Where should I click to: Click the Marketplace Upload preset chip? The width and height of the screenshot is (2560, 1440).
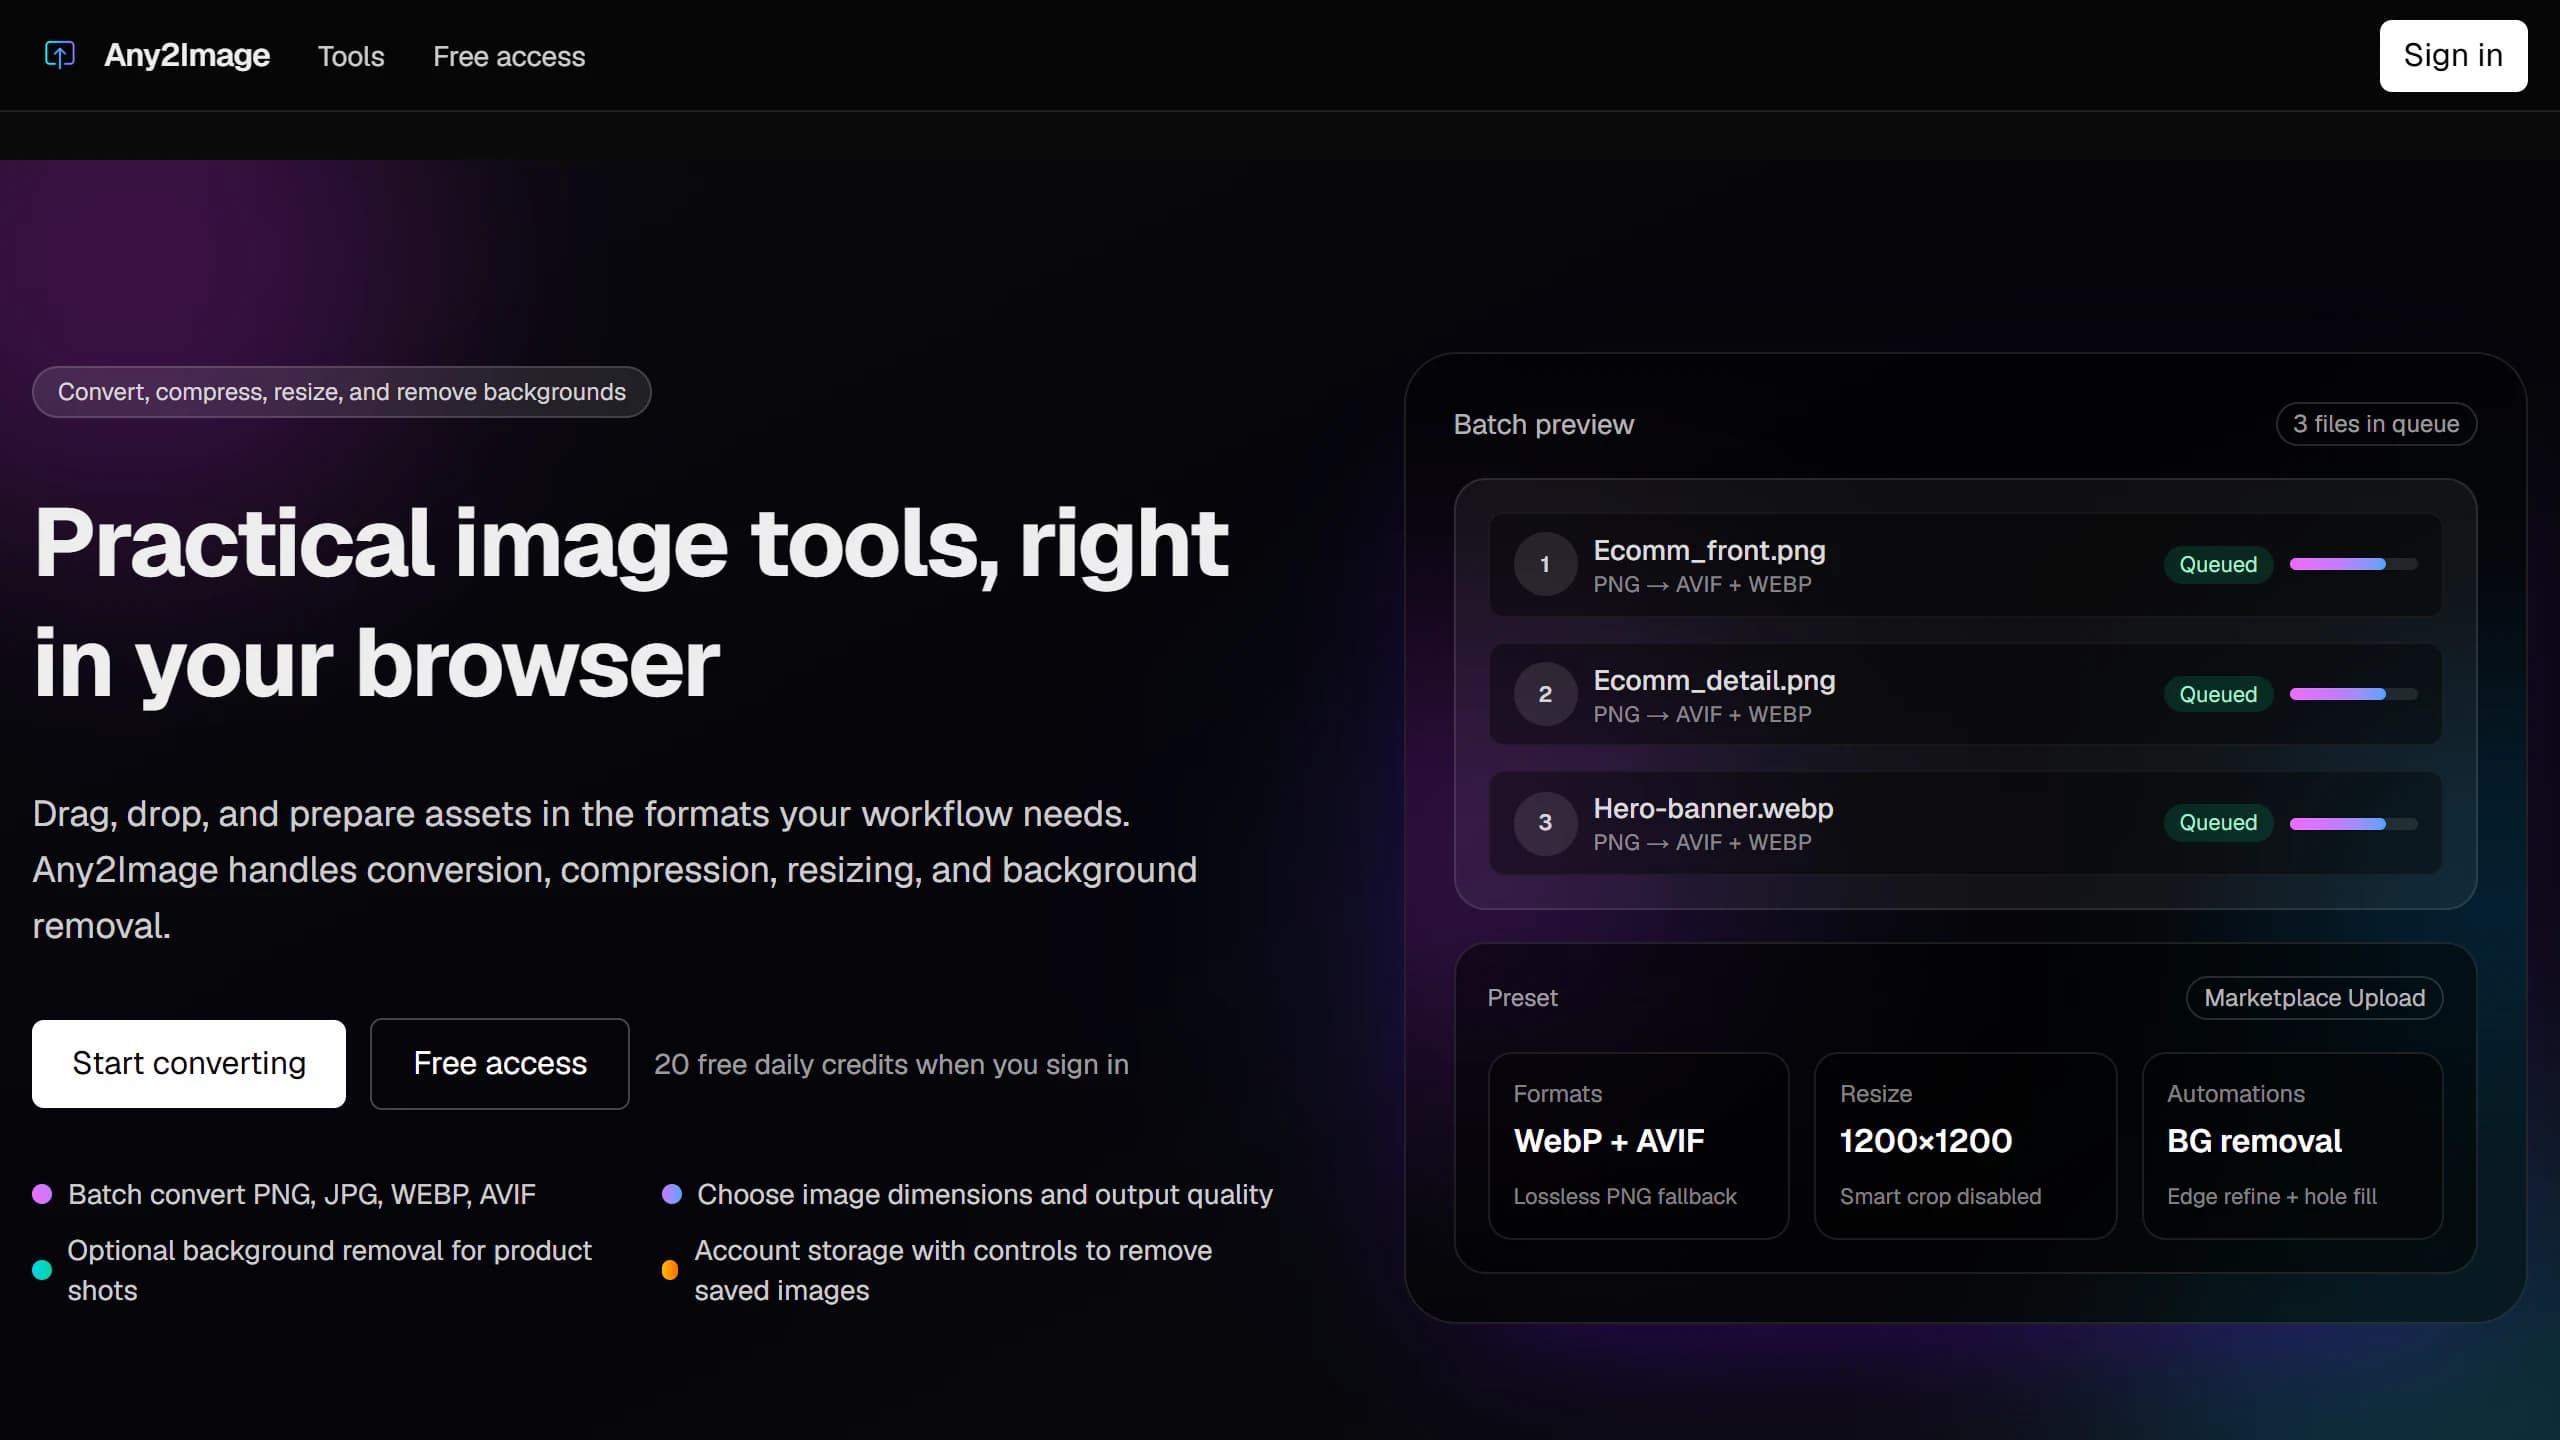(2314, 998)
